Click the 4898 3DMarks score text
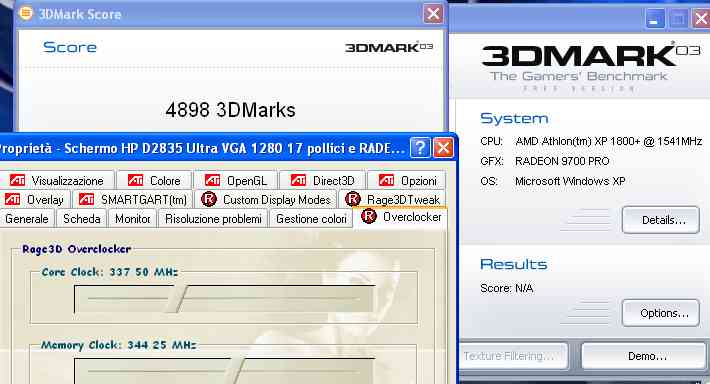Screen dimensions: 710x384 pos(230,110)
